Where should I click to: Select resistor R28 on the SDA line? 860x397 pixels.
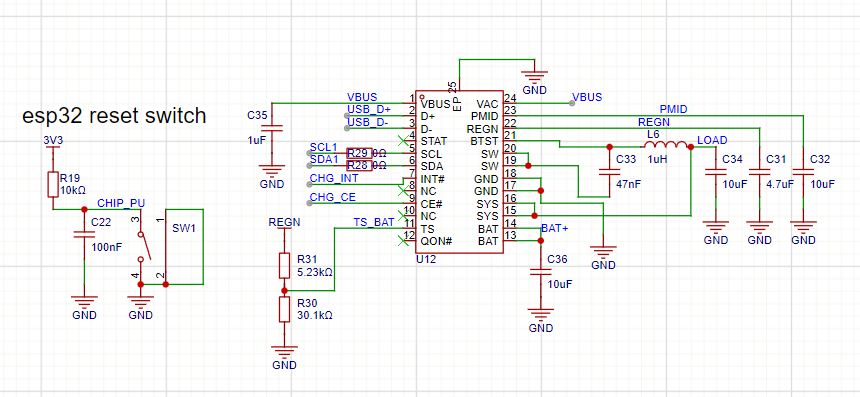pos(359,165)
